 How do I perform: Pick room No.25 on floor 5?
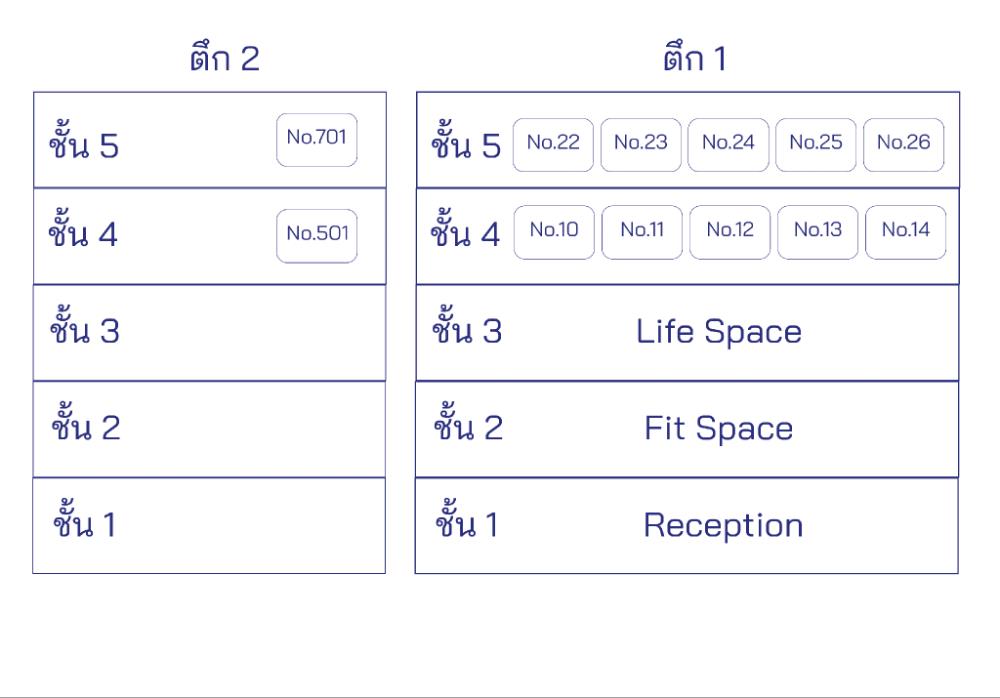[816, 144]
